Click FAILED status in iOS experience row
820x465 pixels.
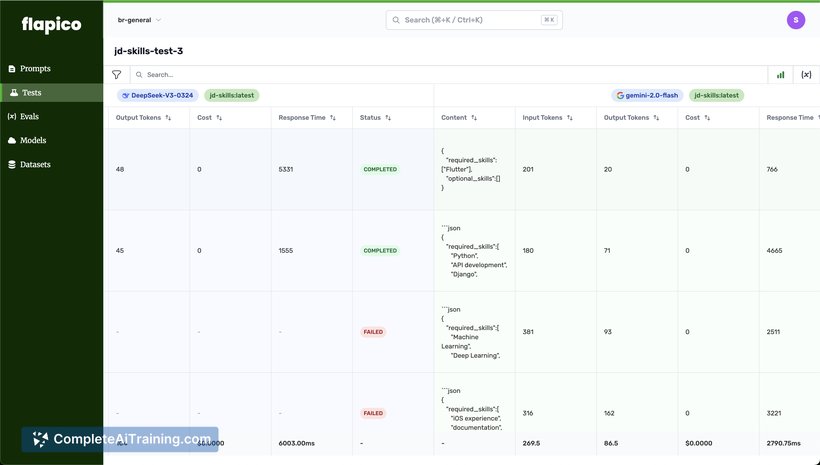pos(373,413)
